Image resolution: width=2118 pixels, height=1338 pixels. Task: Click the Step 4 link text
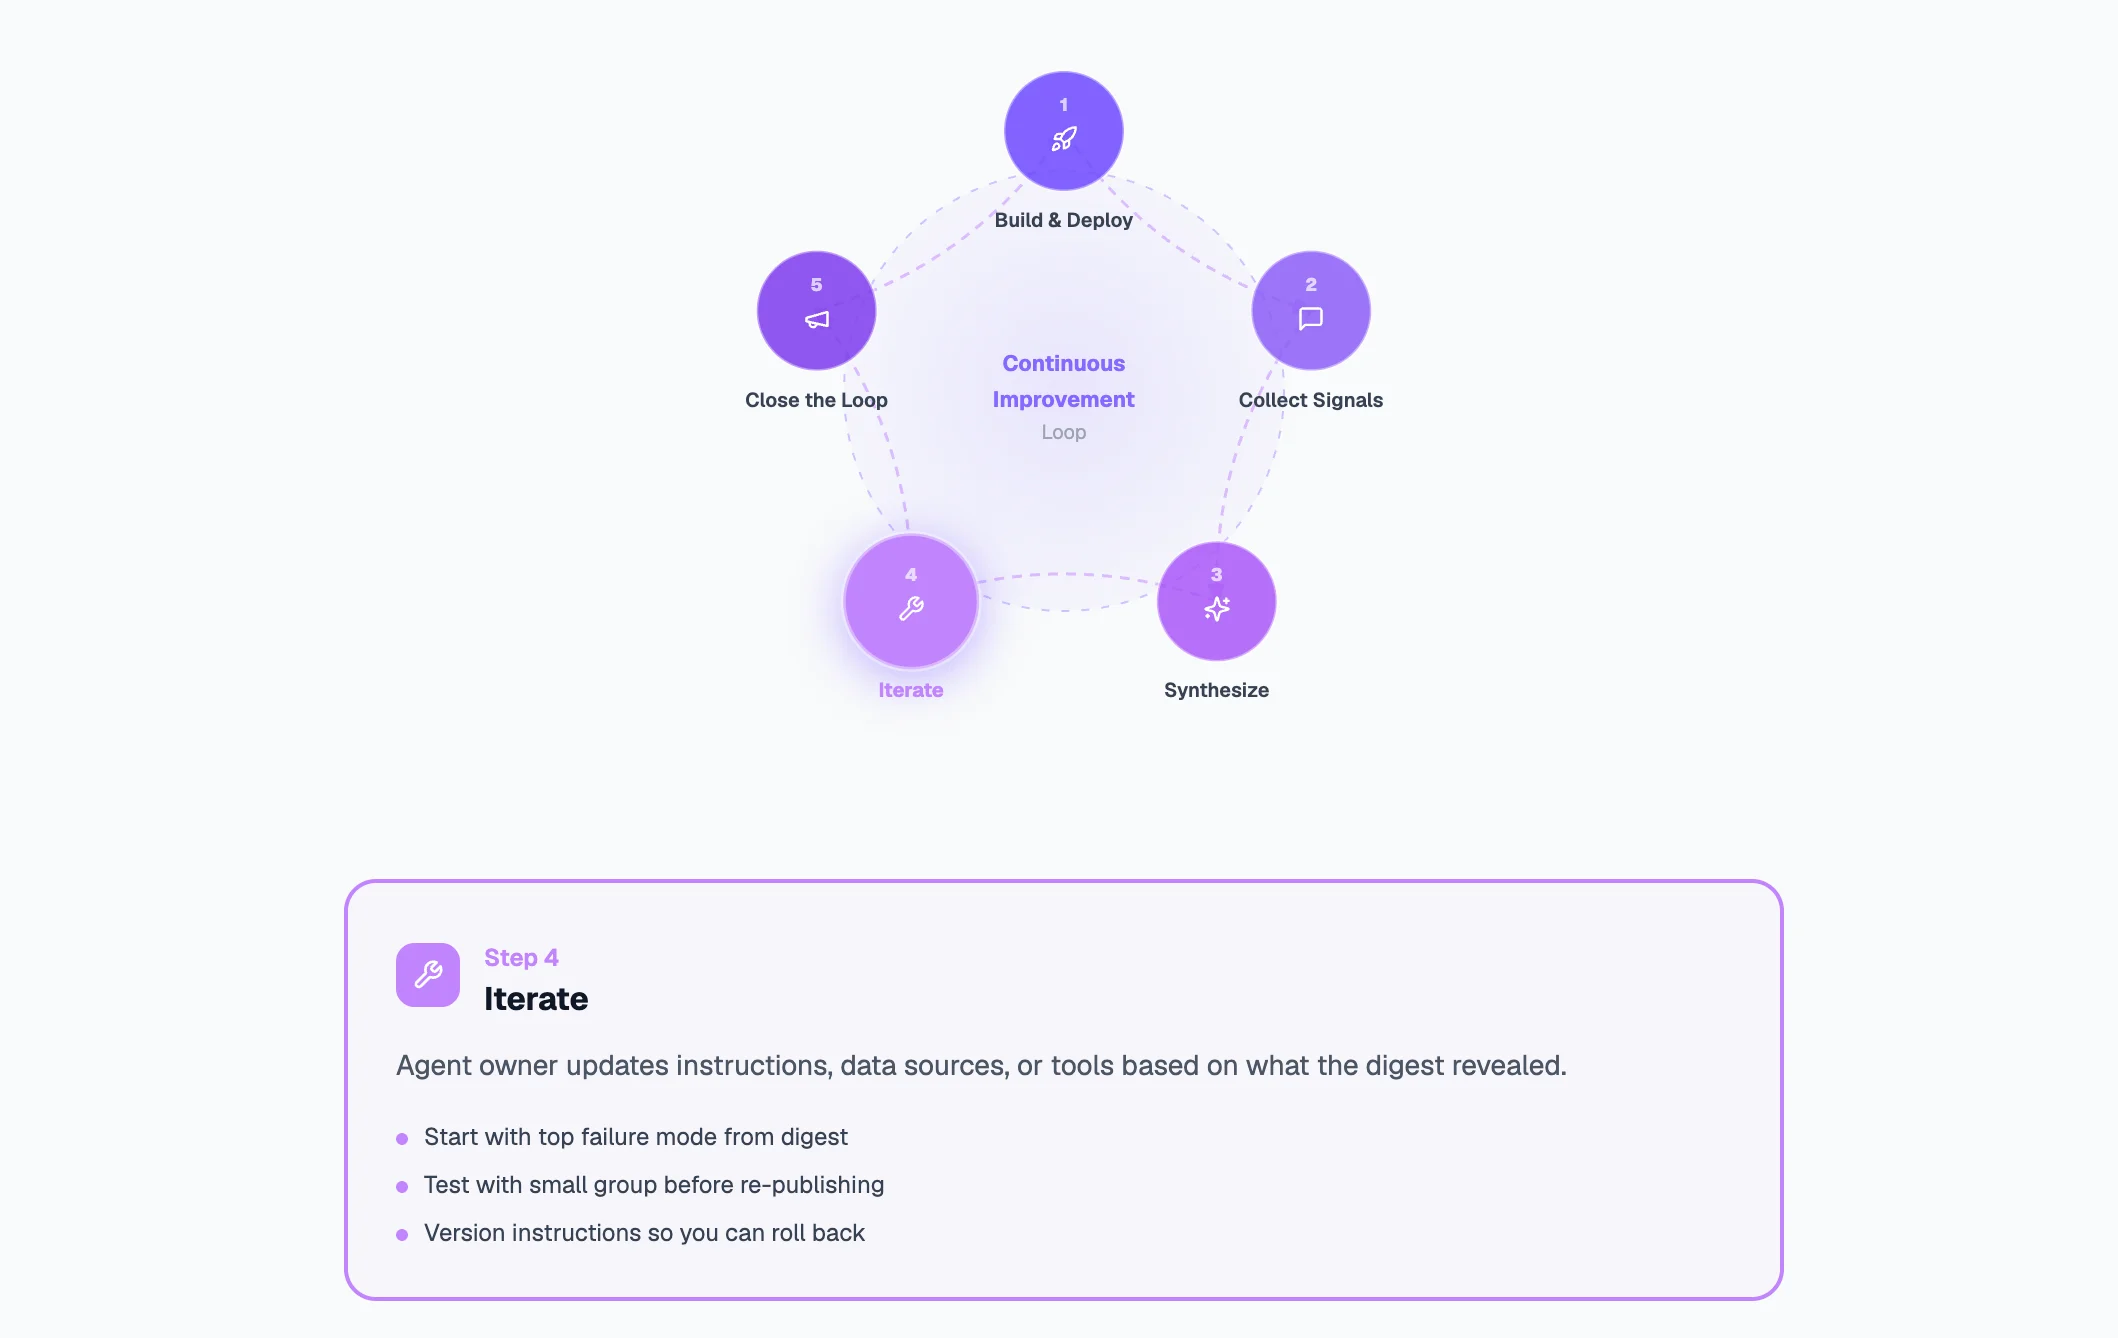[521, 957]
